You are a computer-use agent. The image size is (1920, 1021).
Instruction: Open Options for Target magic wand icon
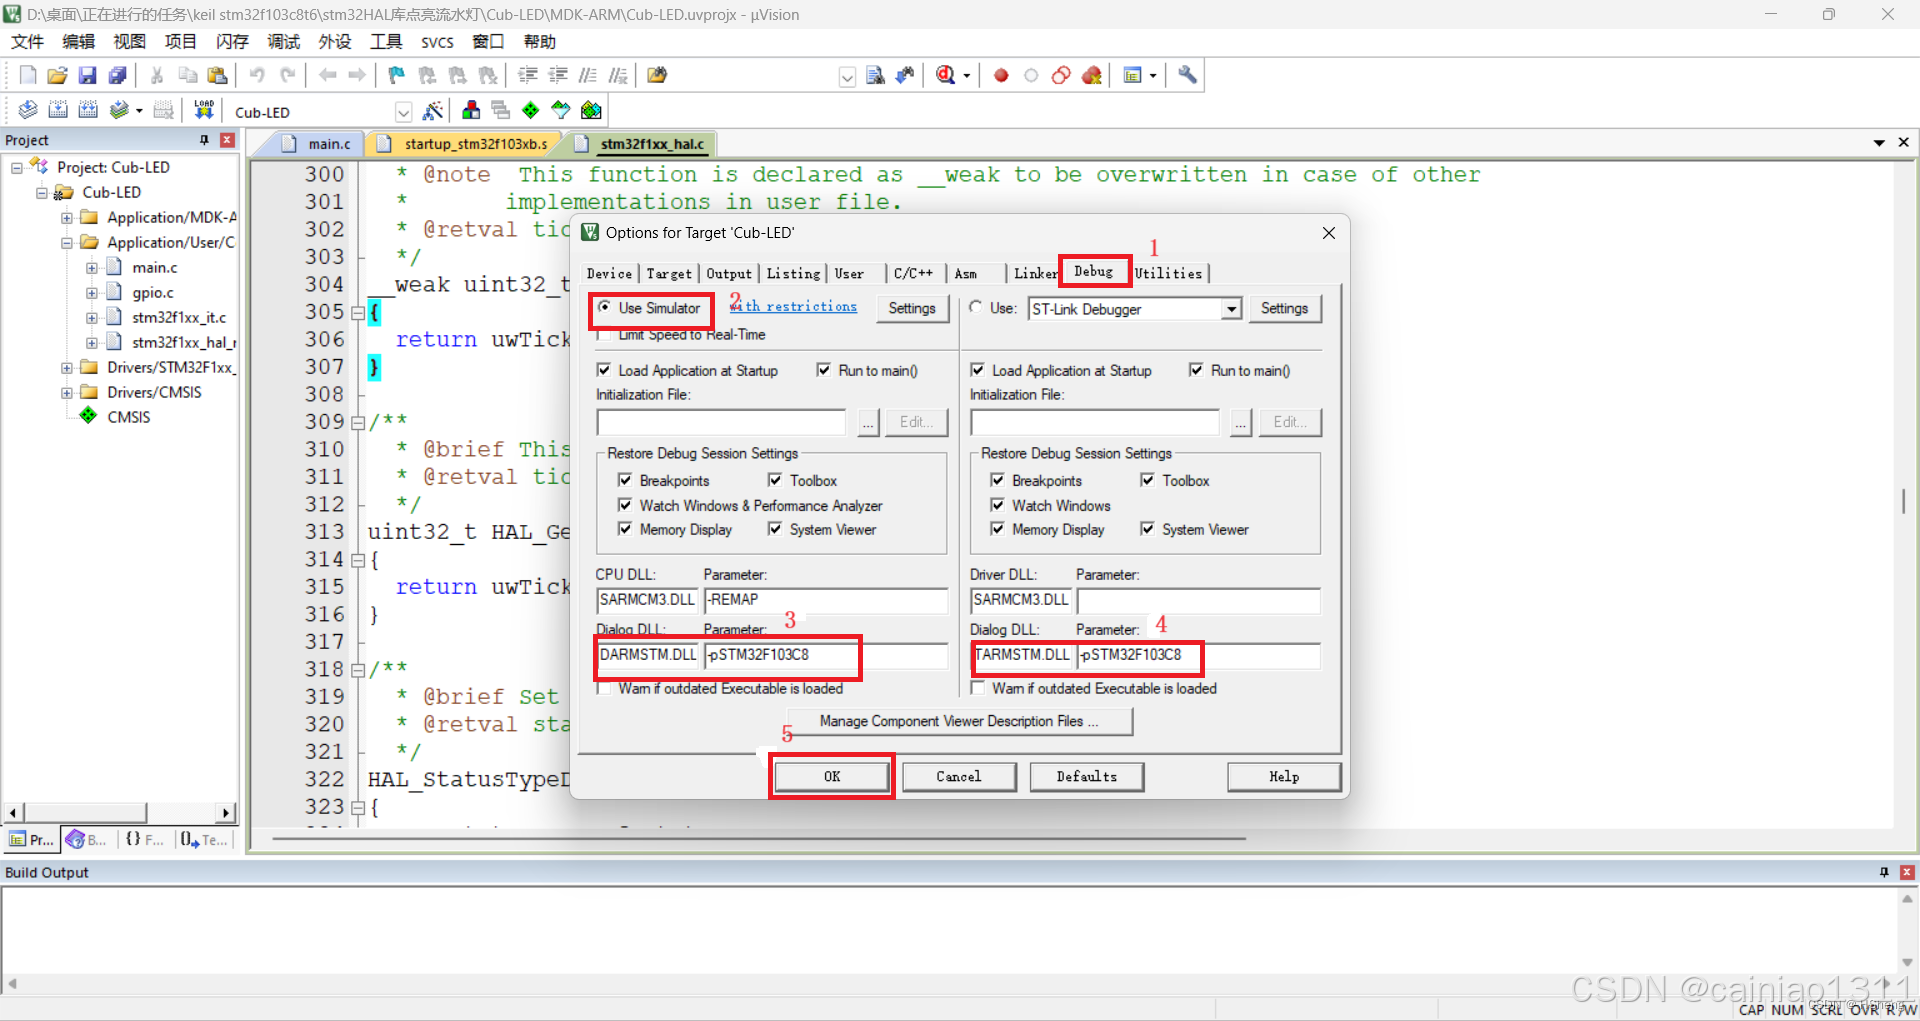click(x=433, y=110)
